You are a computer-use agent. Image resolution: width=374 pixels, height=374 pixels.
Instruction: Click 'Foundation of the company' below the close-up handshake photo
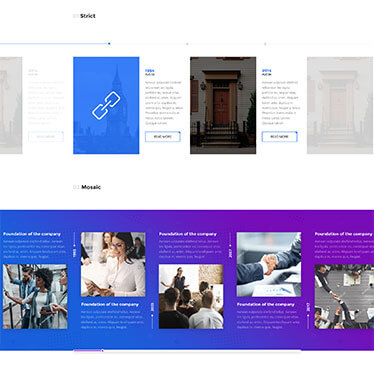click(x=266, y=304)
